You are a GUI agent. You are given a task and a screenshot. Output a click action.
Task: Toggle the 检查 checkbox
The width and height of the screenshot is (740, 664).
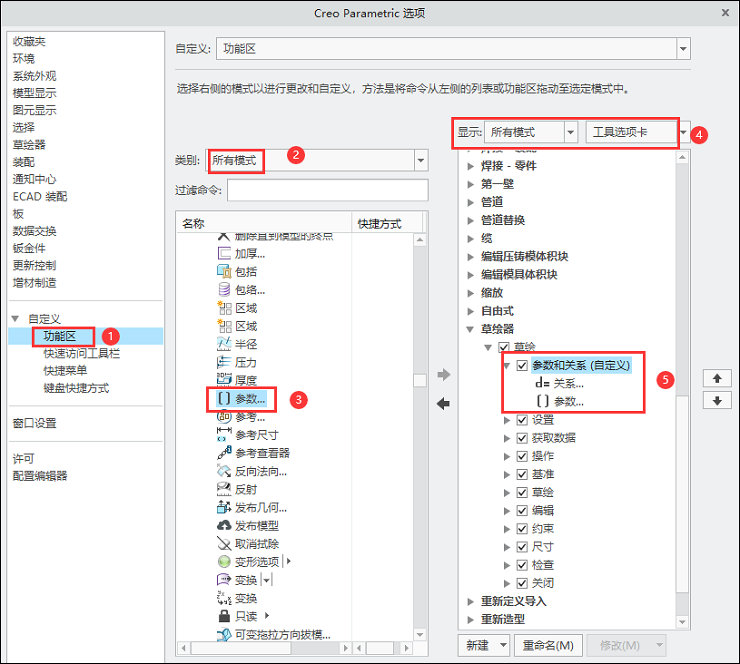pos(522,565)
